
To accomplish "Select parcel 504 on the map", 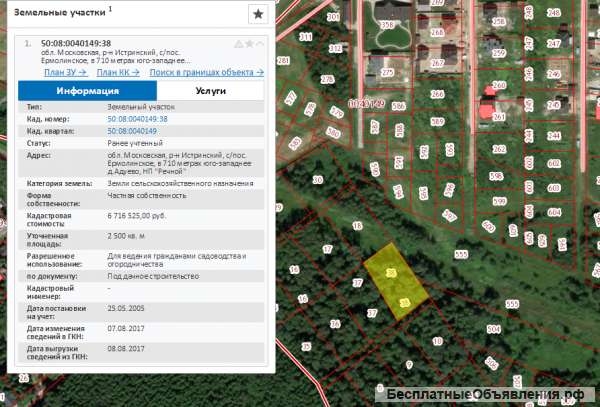I will 494,329.
